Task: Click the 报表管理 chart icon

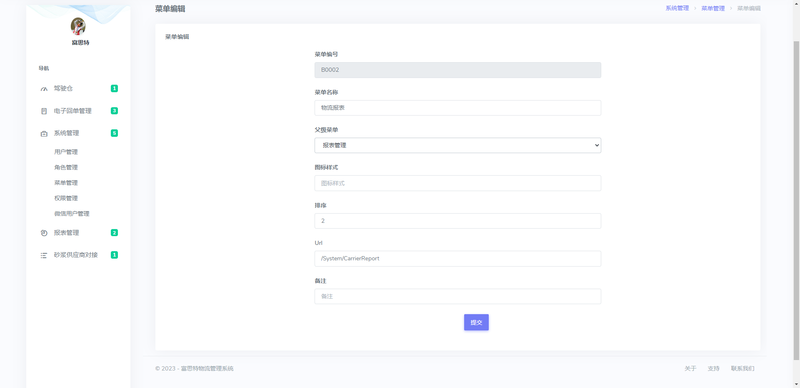Action: [44, 233]
